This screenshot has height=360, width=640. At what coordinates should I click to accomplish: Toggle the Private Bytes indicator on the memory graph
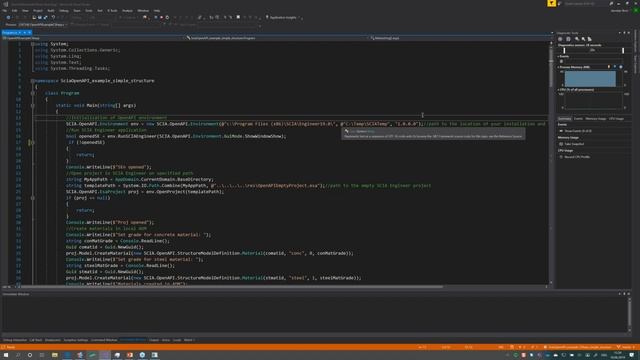point(621,67)
